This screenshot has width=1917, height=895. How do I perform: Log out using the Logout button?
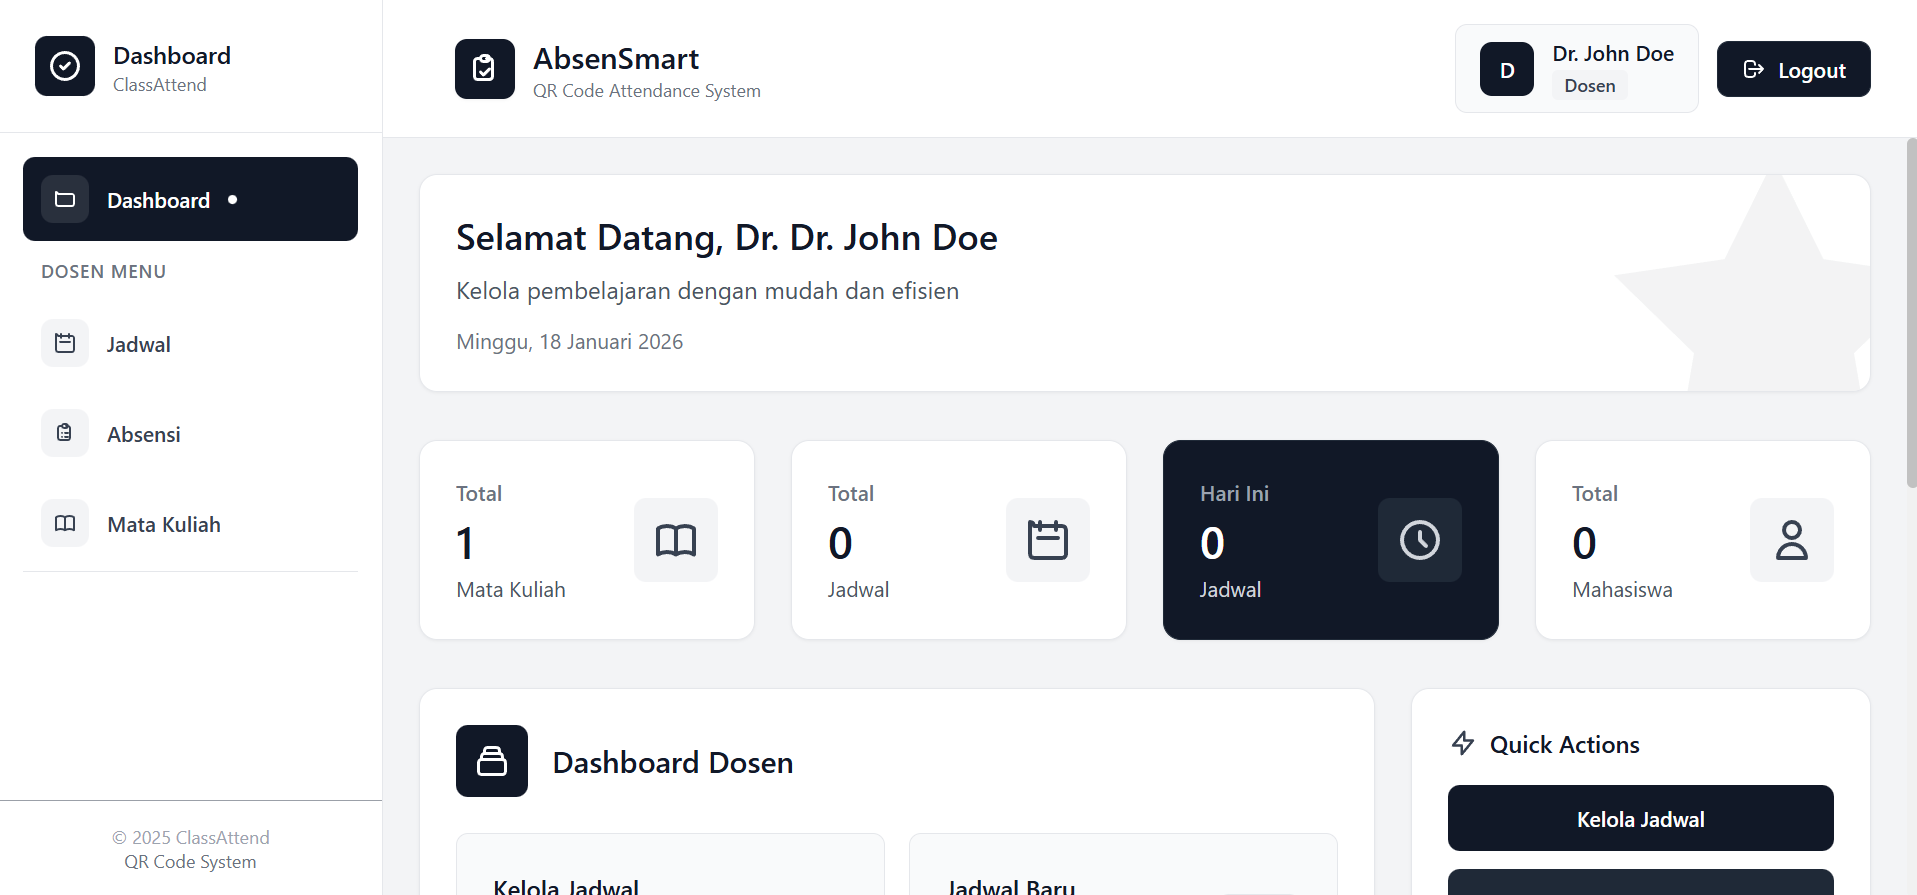pyautogui.click(x=1794, y=69)
